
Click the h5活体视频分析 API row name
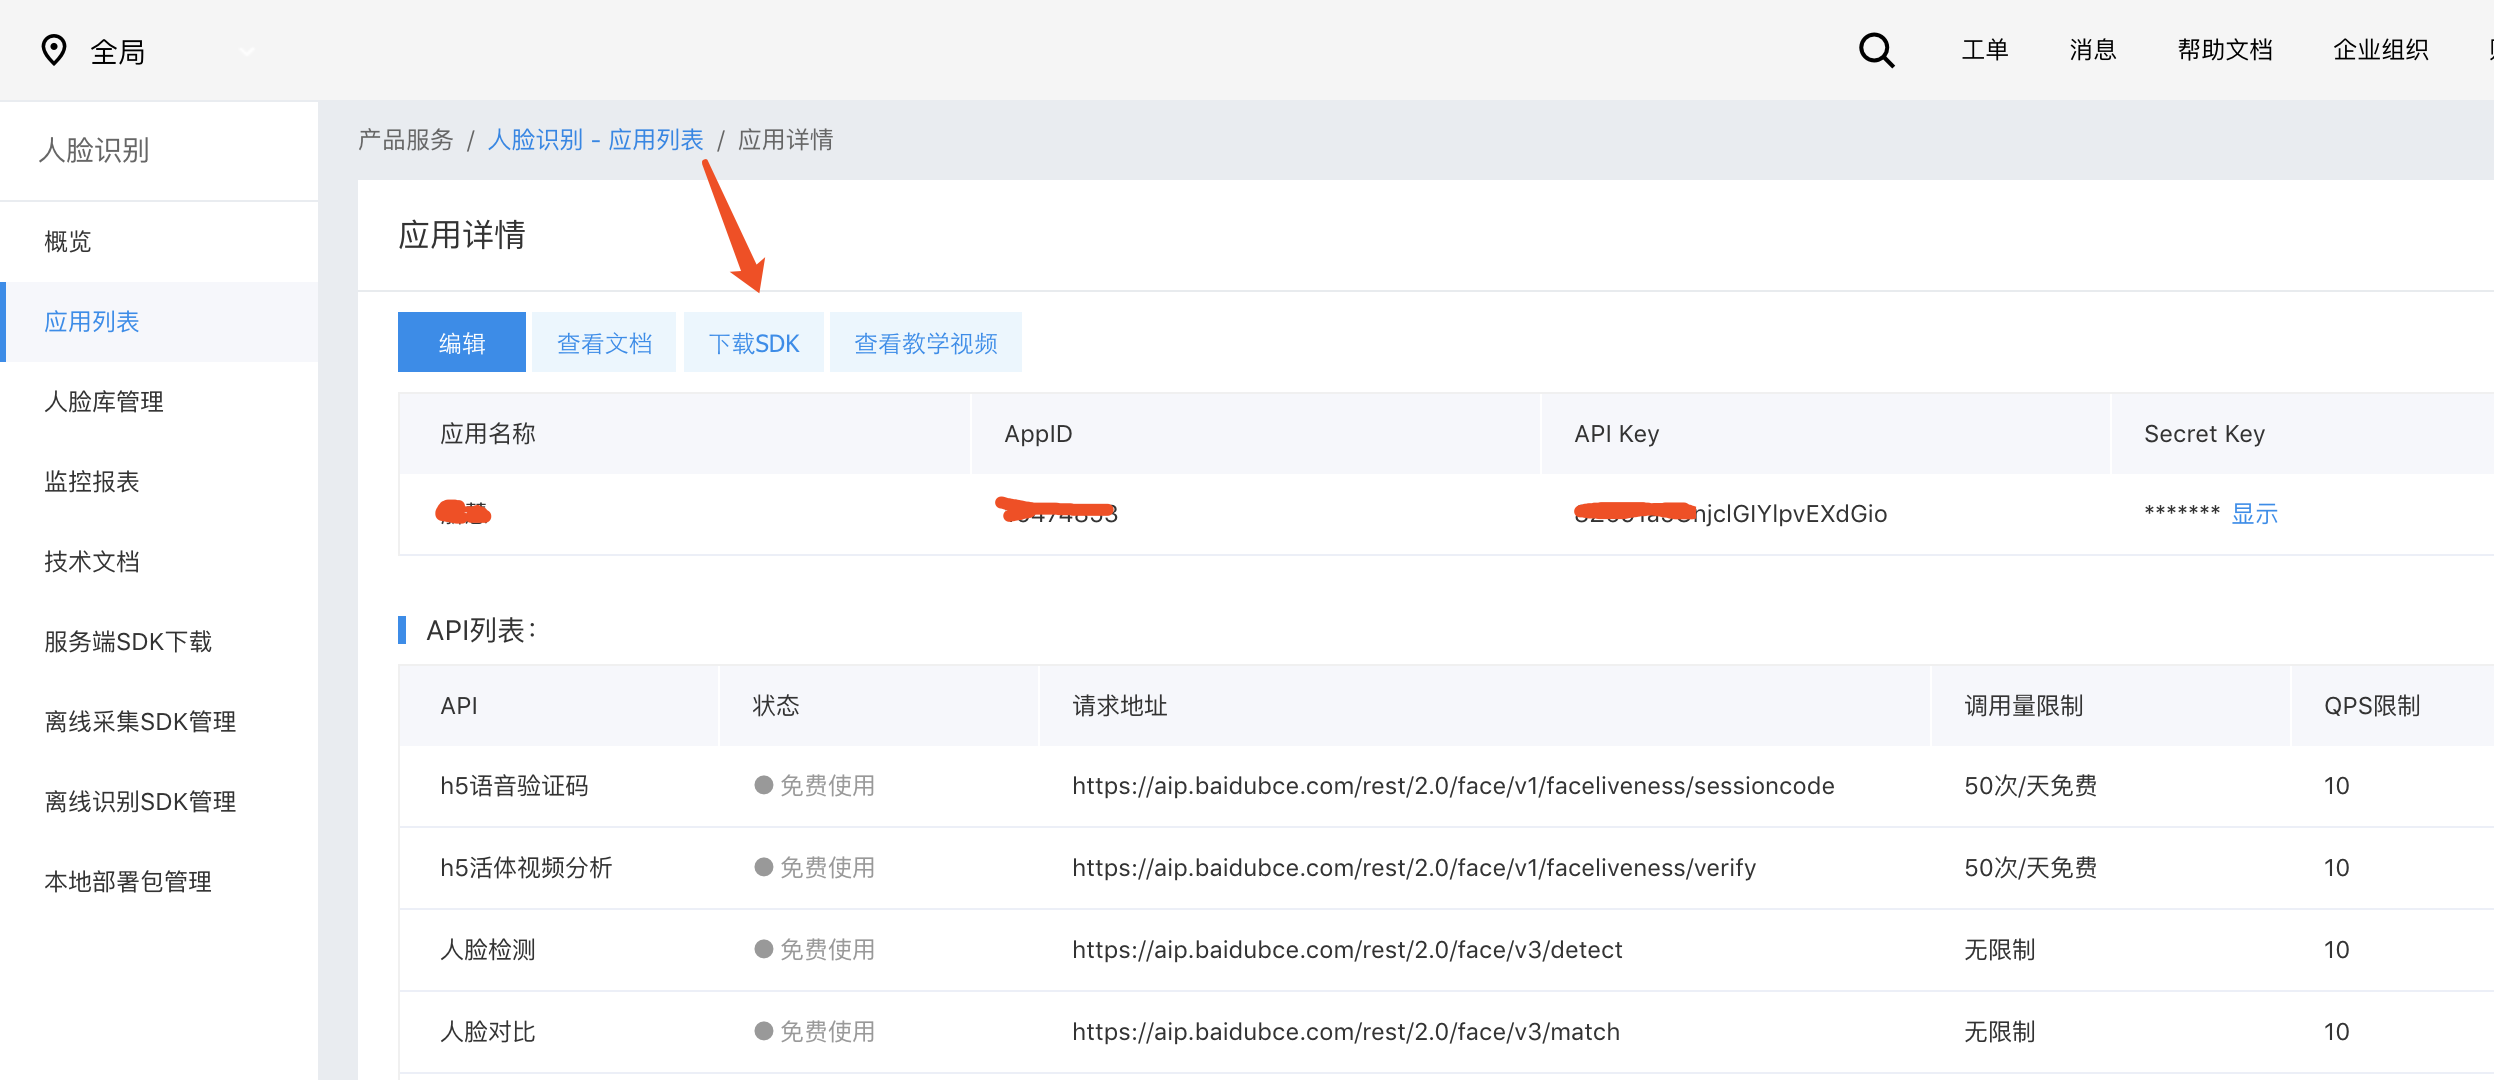tap(526, 868)
